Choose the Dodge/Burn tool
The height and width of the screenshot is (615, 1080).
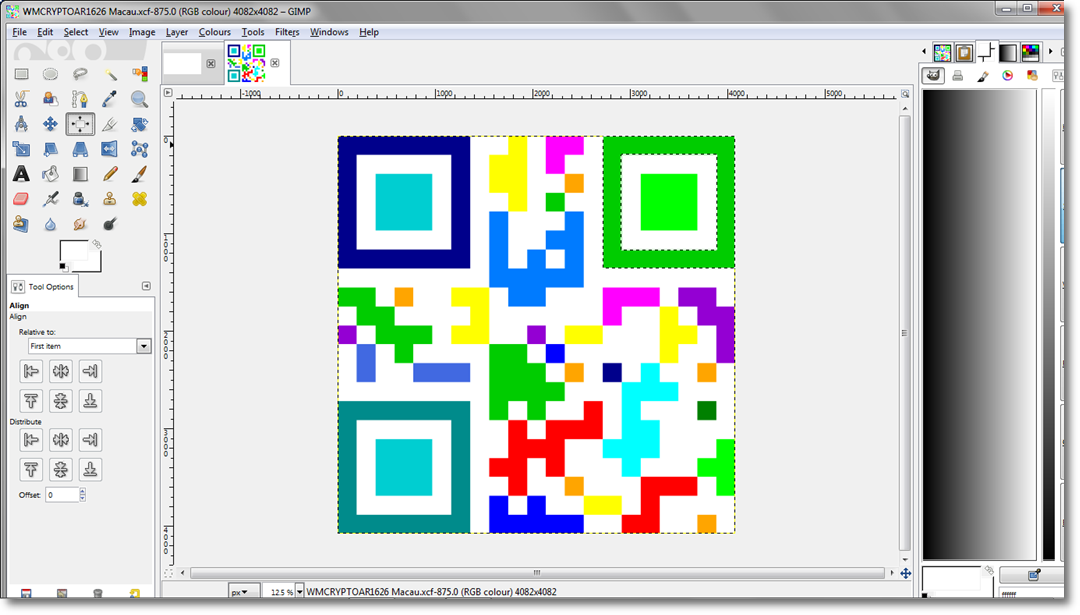pyautogui.click(x=110, y=224)
